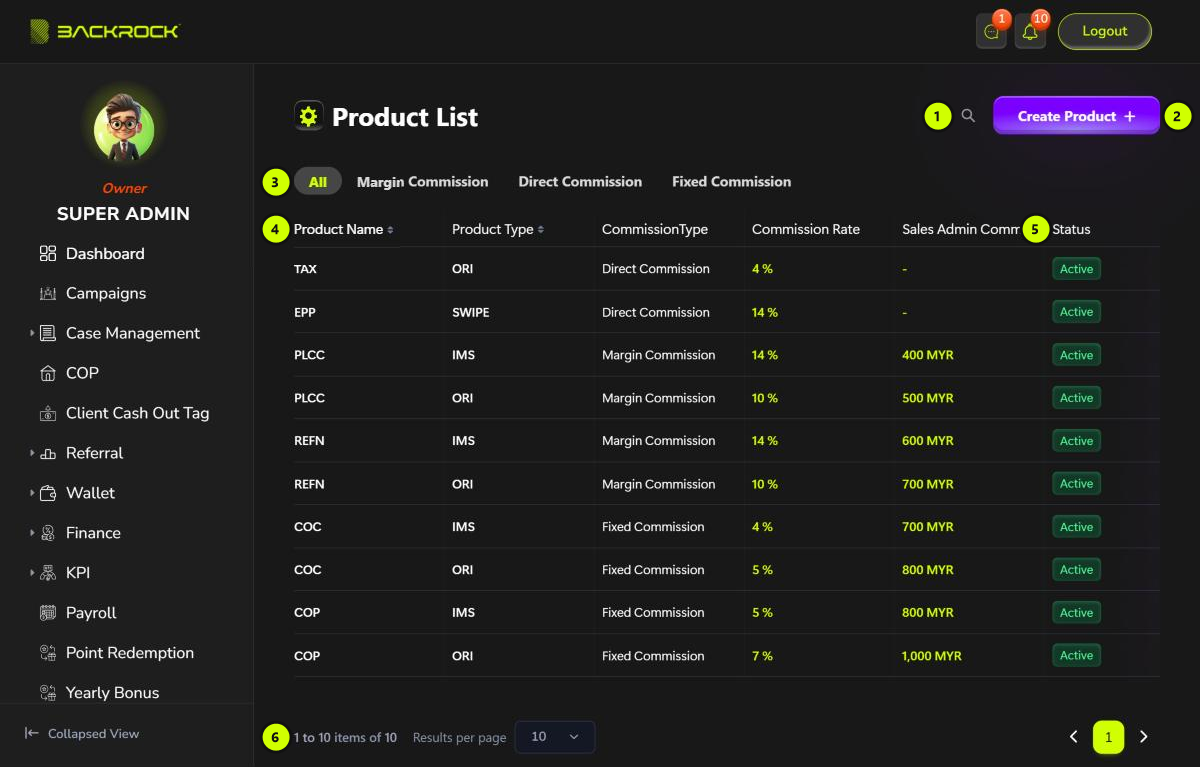Click the SWIPE product type cell
Screen dimensions: 1200x767
point(471,312)
